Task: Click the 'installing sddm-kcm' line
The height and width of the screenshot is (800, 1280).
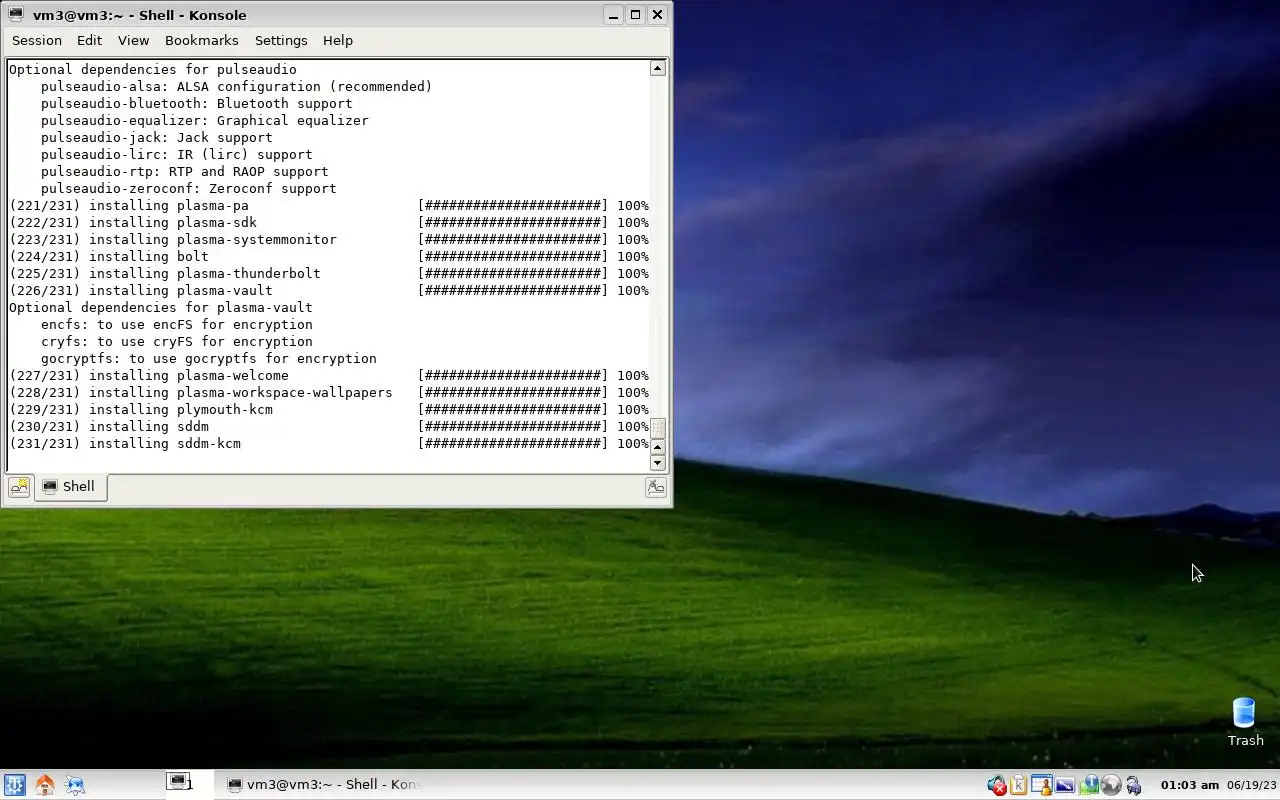Action: pyautogui.click(x=329, y=443)
